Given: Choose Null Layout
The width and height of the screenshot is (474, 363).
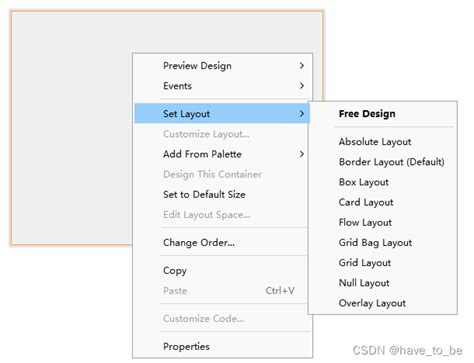Looking at the screenshot, I should tap(364, 283).
